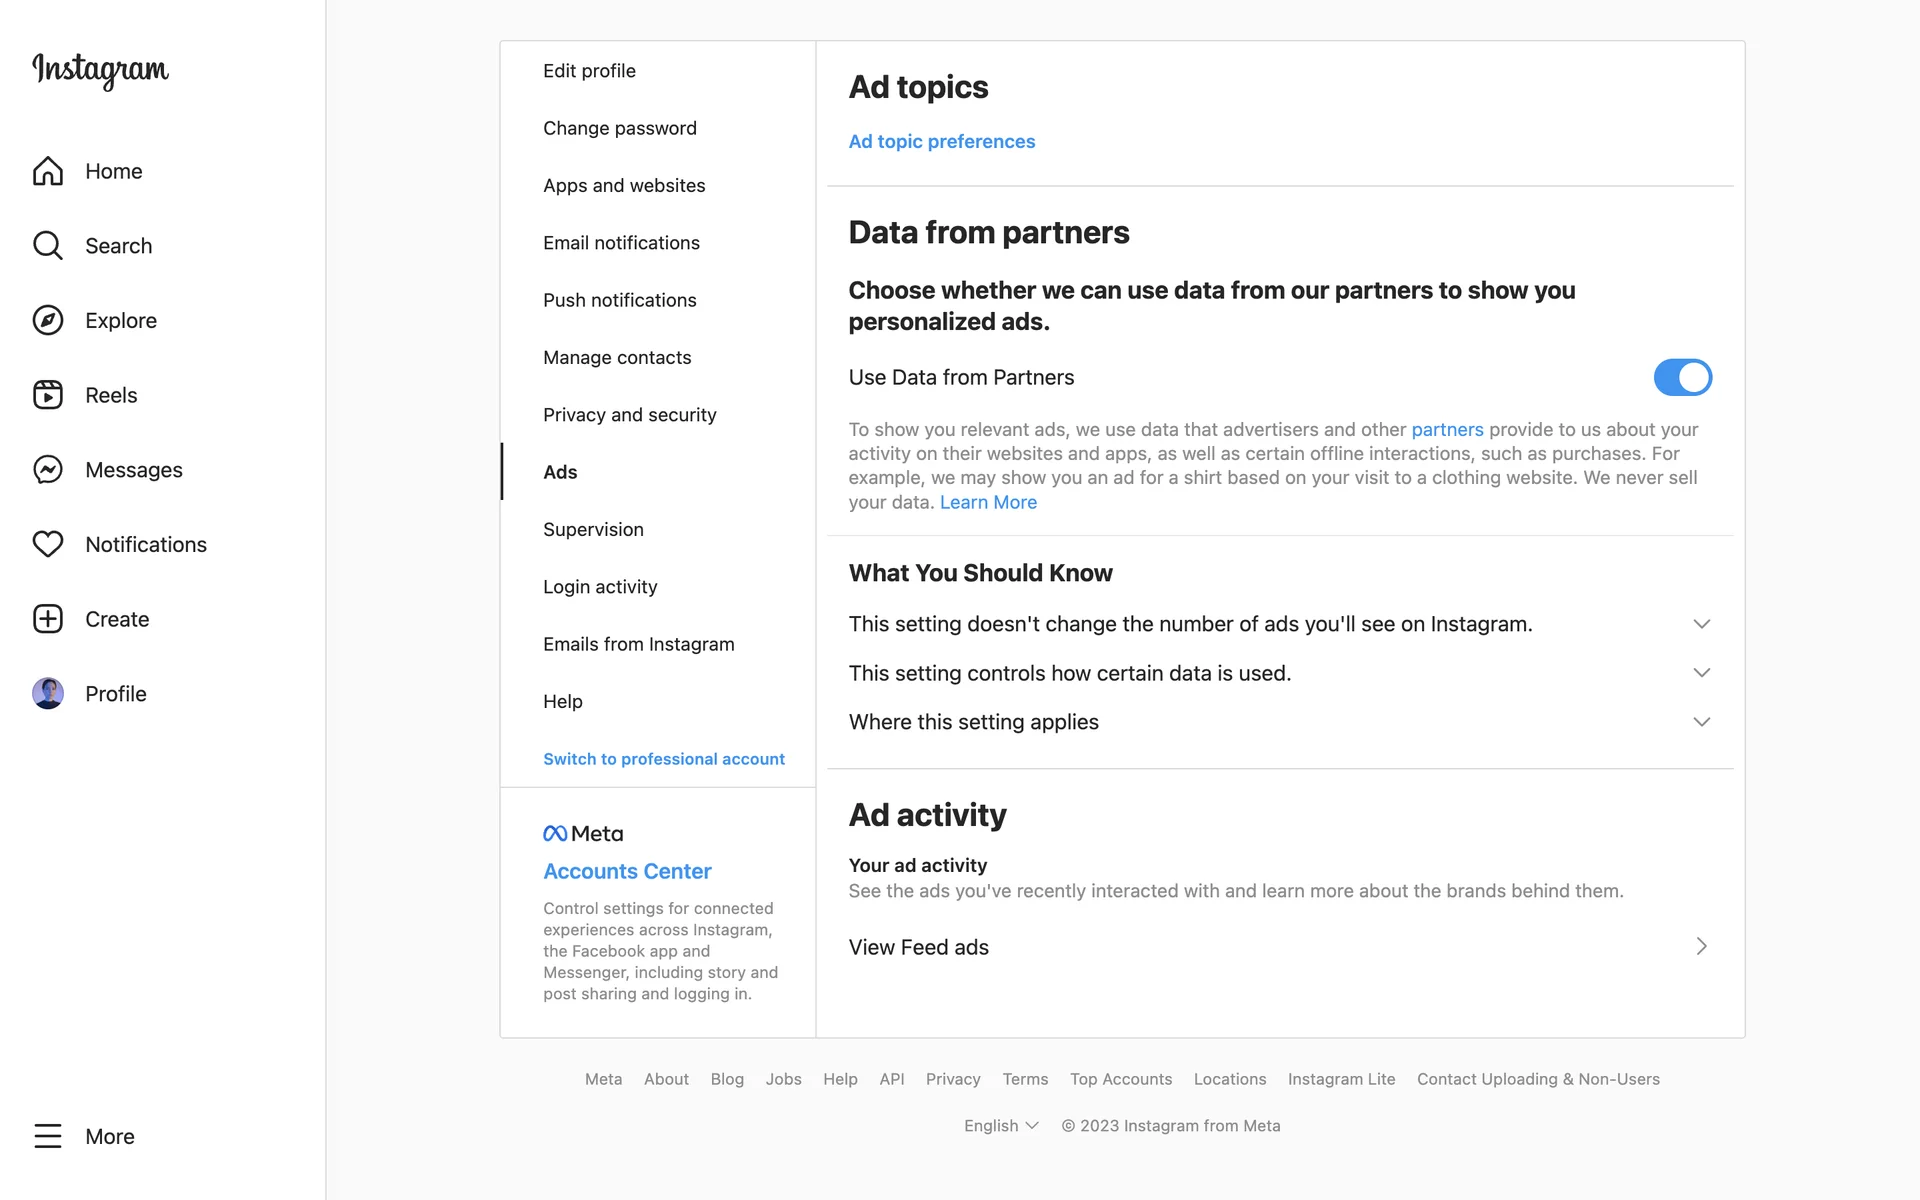Viewport: 1920px width, 1200px height.
Task: Click the Notifications heart icon
Action: point(47,544)
